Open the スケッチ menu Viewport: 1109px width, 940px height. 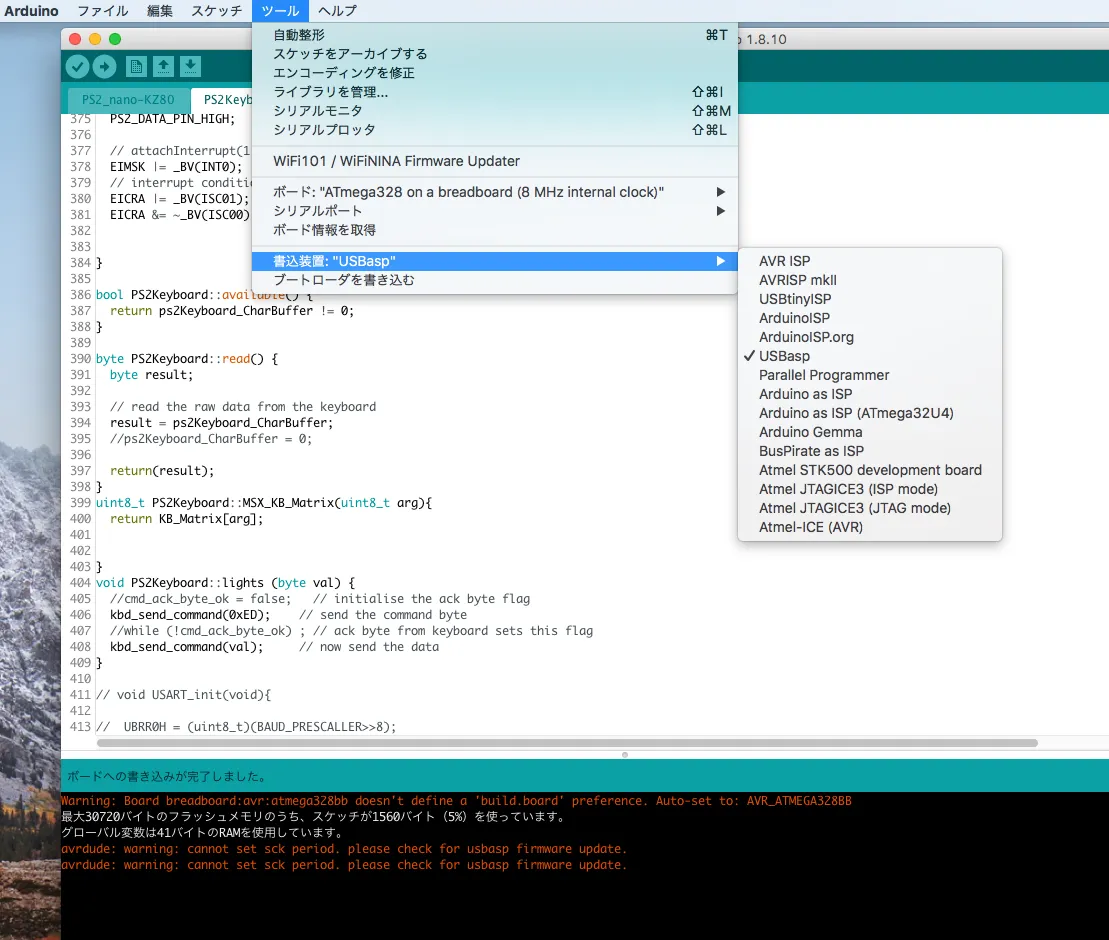point(216,11)
